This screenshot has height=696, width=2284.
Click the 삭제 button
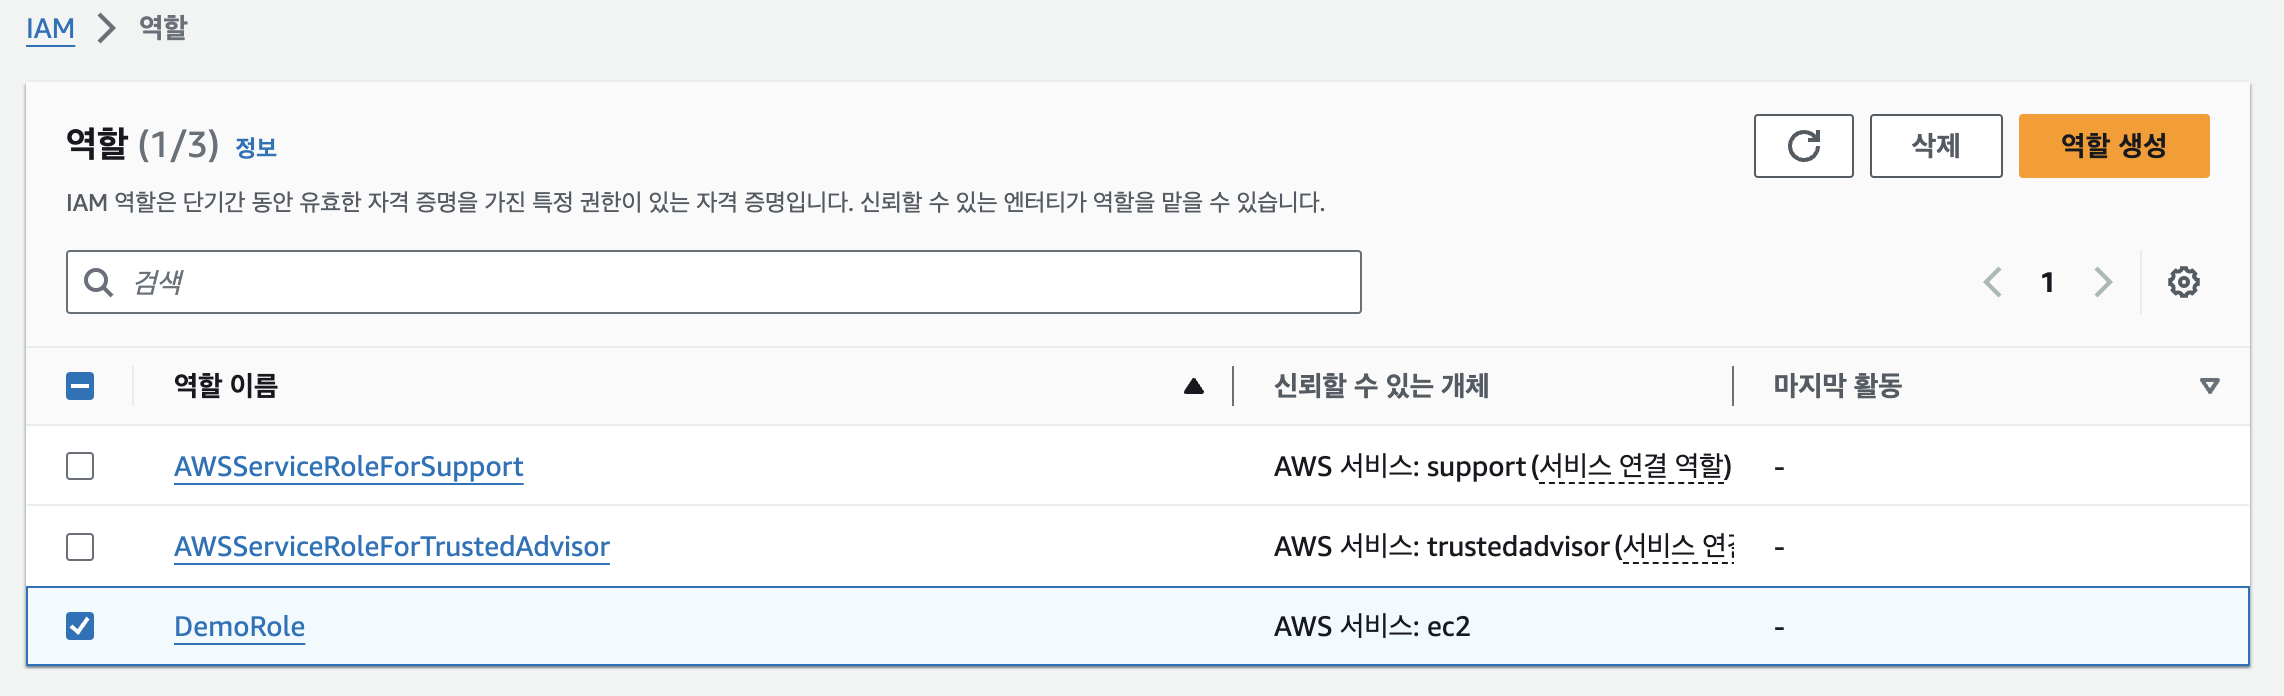click(x=1935, y=146)
